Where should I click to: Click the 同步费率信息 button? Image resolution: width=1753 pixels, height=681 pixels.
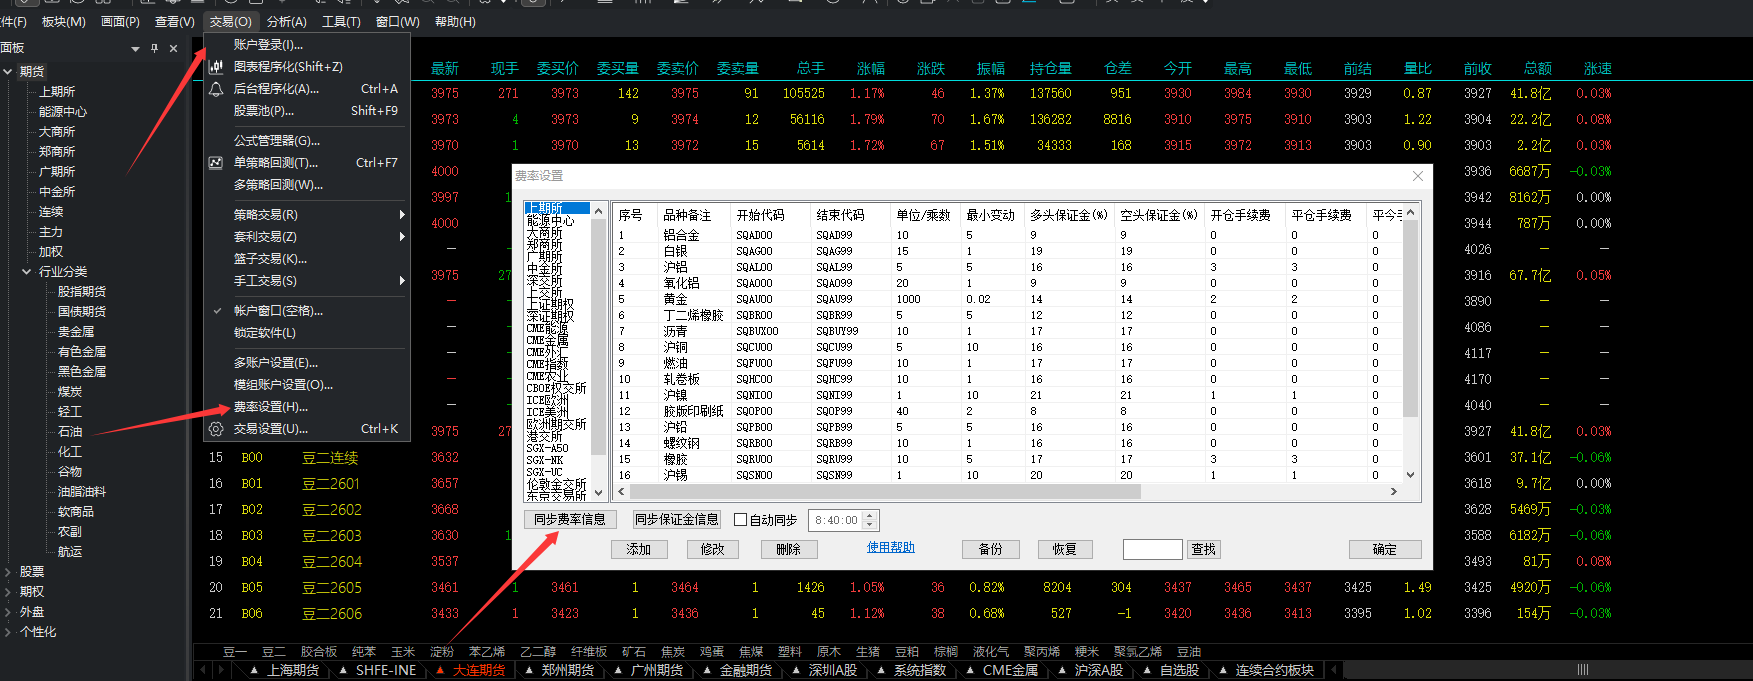pyautogui.click(x=569, y=519)
